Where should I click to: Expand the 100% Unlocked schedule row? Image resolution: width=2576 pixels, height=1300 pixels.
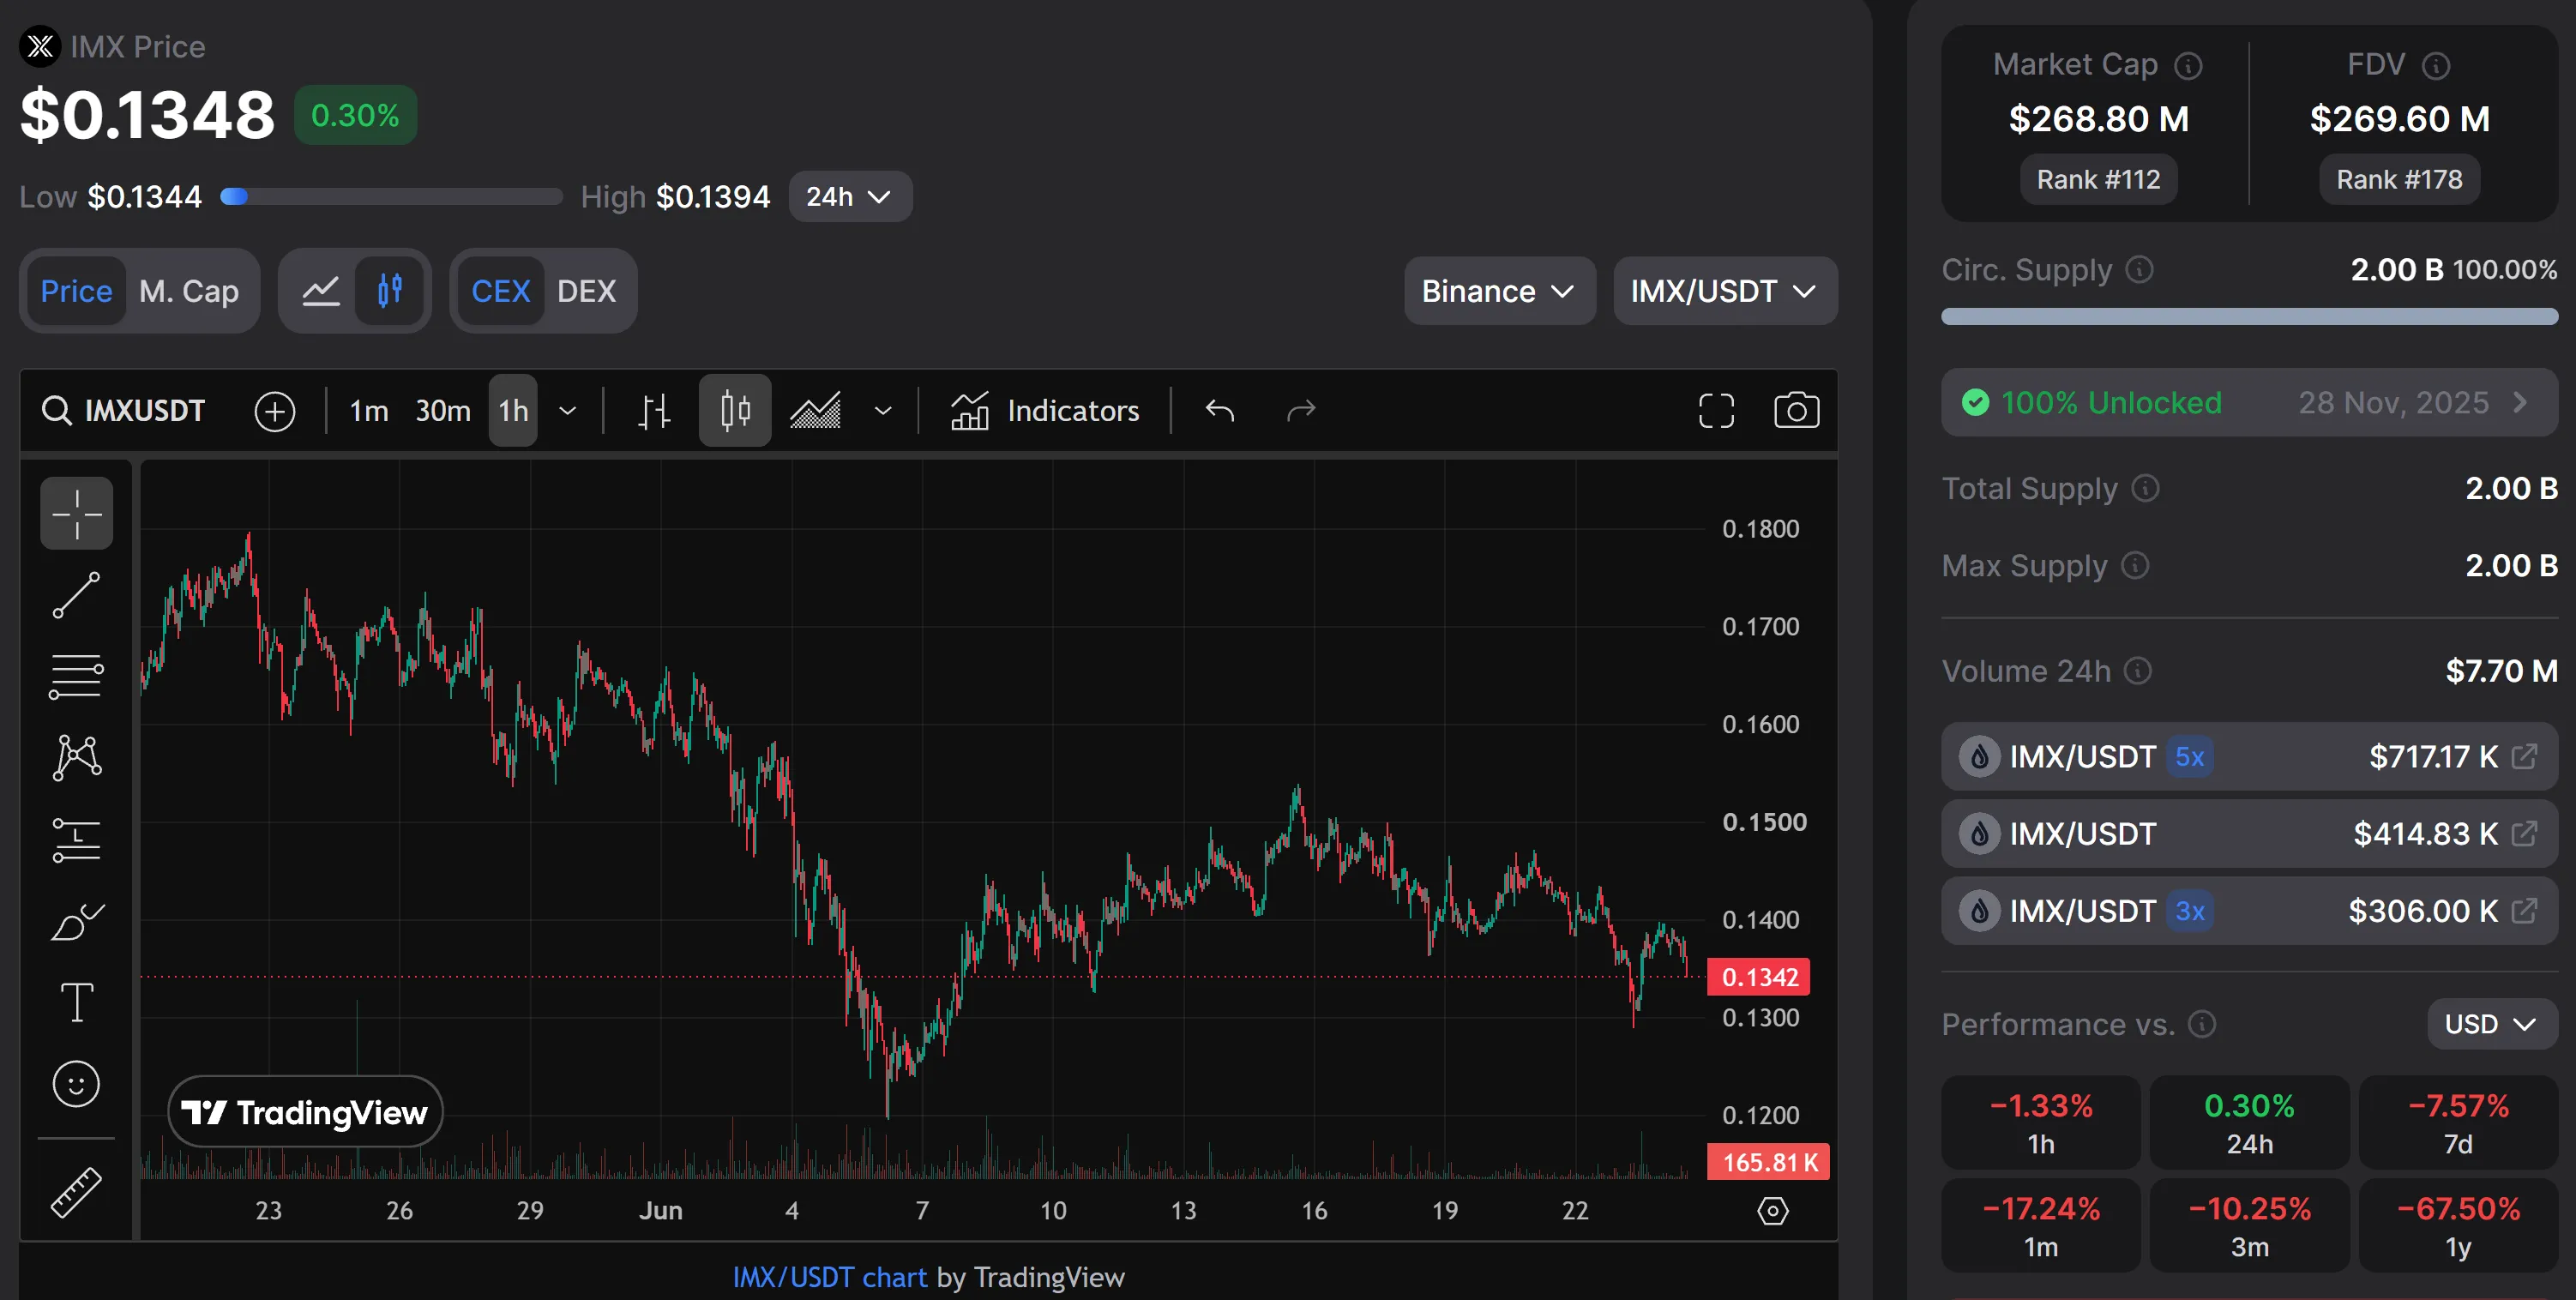[x=2249, y=402]
